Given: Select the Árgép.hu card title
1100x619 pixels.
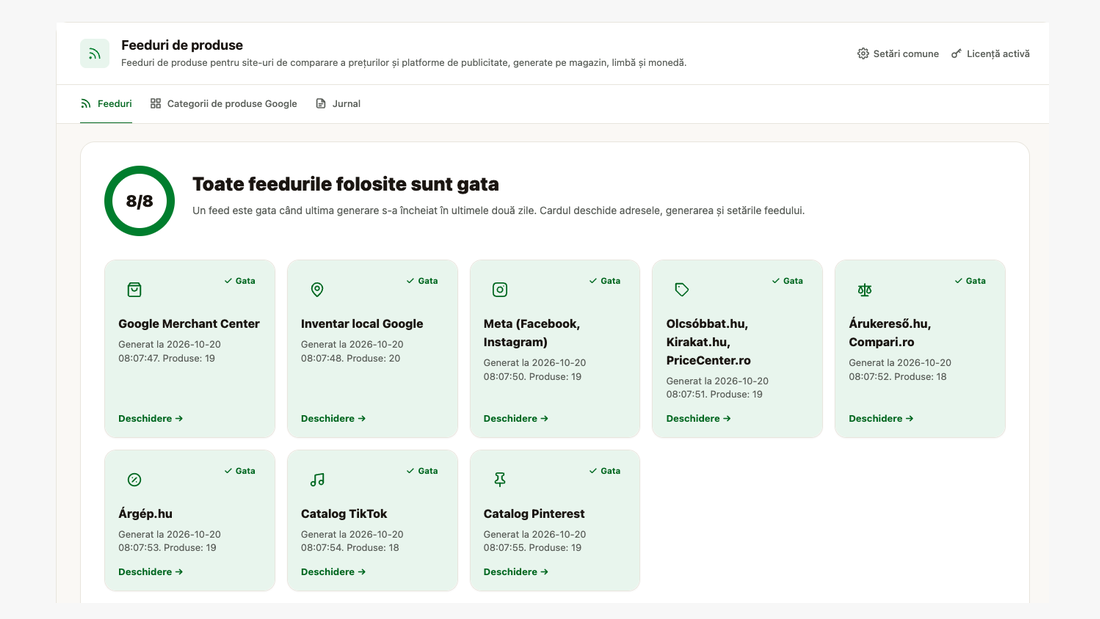Looking at the screenshot, I should (145, 514).
